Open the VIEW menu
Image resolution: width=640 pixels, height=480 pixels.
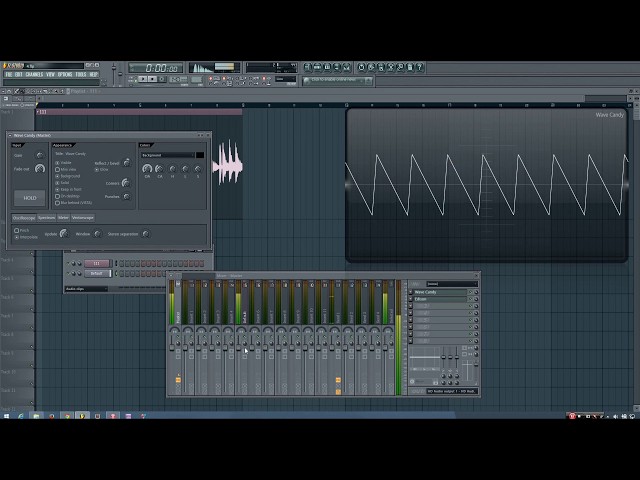(x=50, y=74)
